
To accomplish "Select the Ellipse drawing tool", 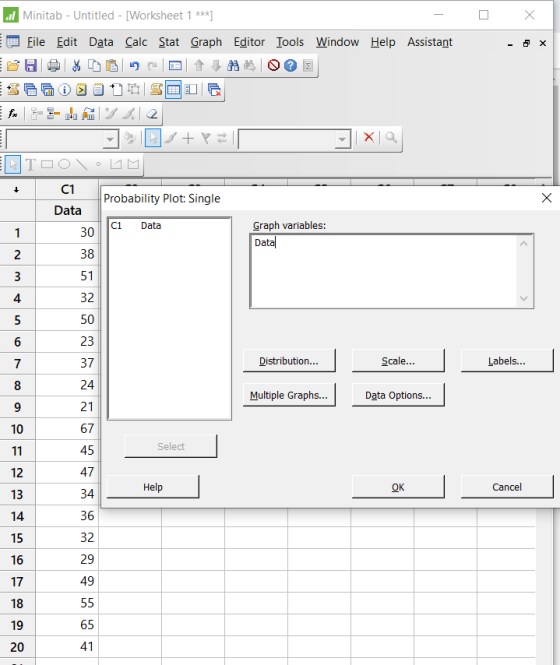I will pyautogui.click(x=64, y=164).
